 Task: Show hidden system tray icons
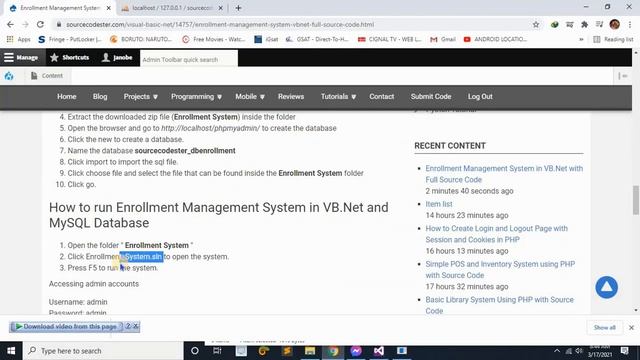557,351
